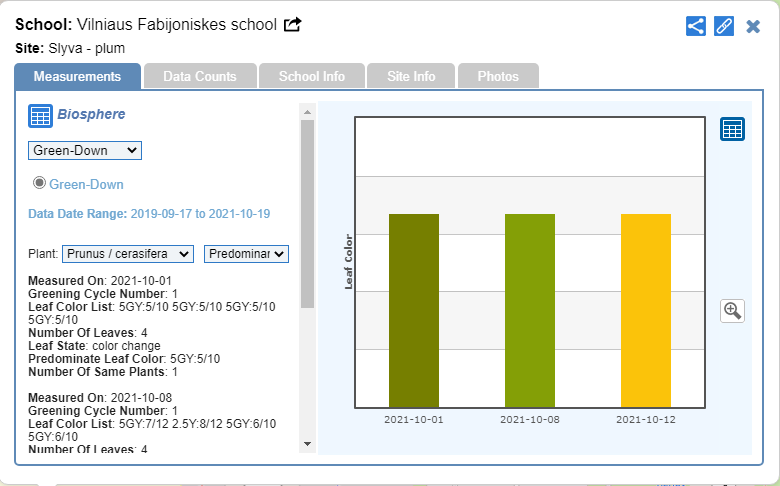Image resolution: width=780 pixels, height=486 pixels.
Task: Click the yellow 2021-10-12 bar
Action: (646, 310)
